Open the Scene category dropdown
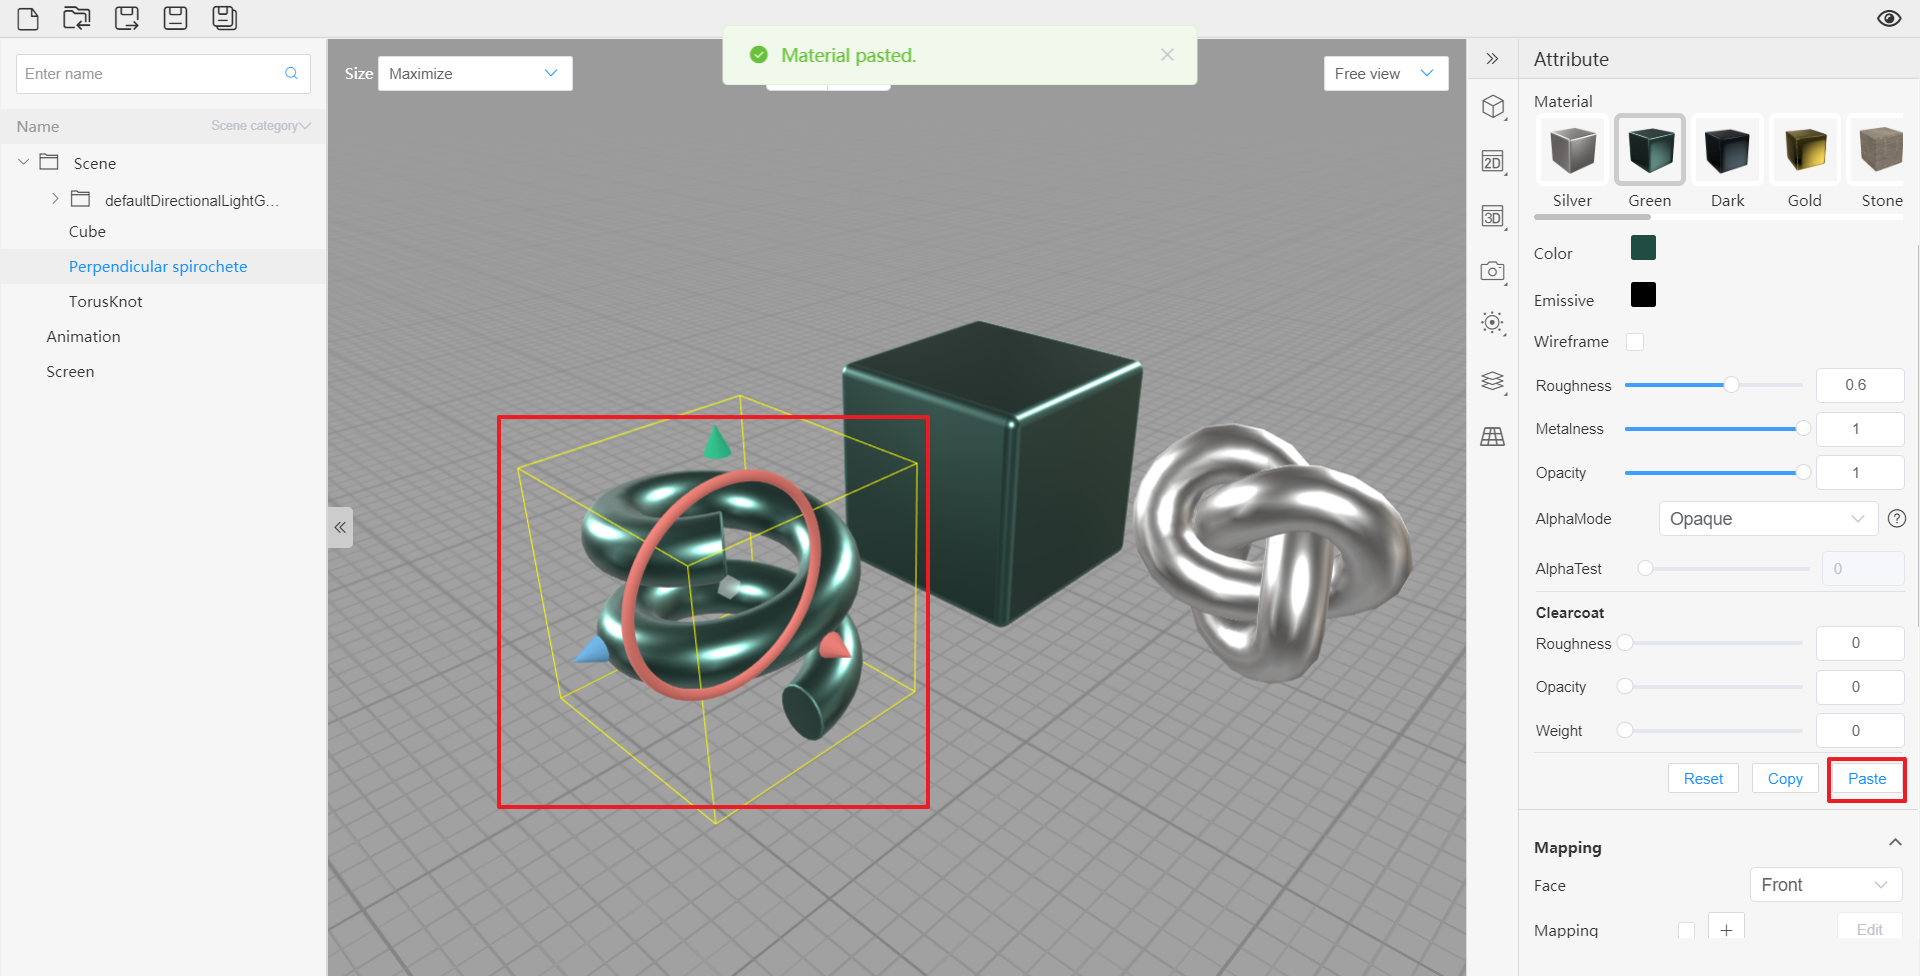 coord(261,126)
